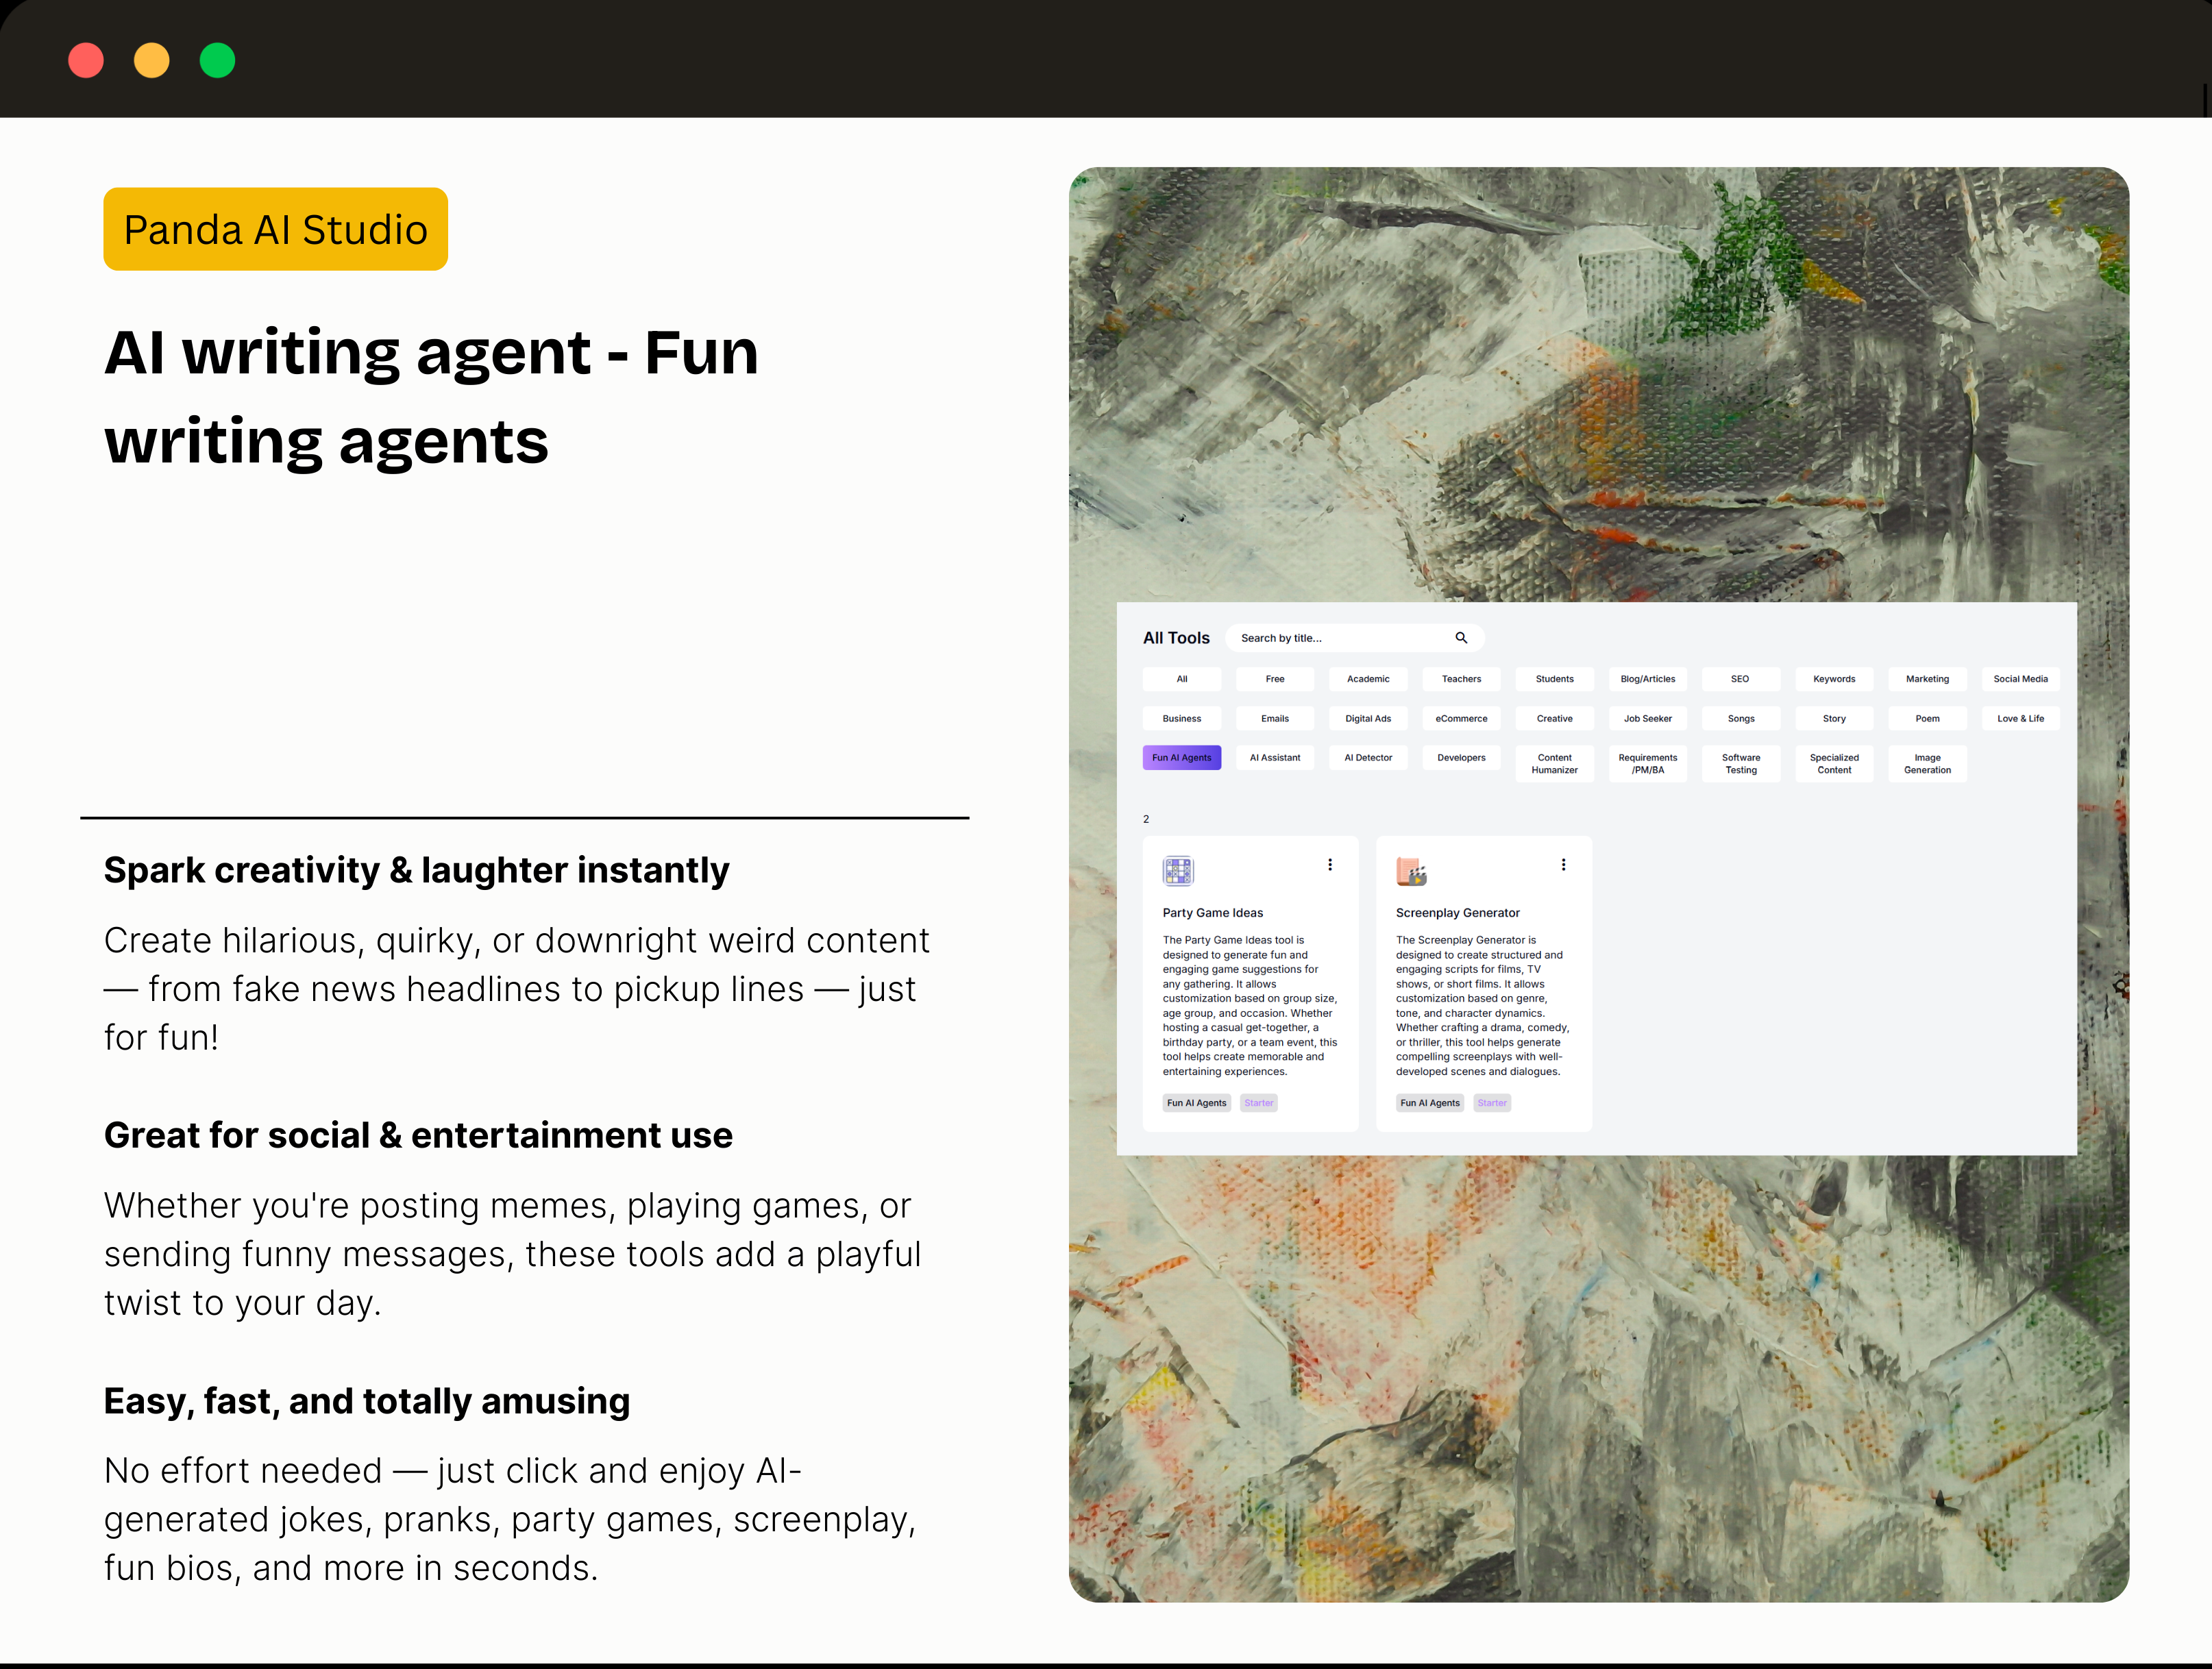This screenshot has height=1669, width=2212.
Task: Filter tools by Social Media
Action: click(2020, 679)
